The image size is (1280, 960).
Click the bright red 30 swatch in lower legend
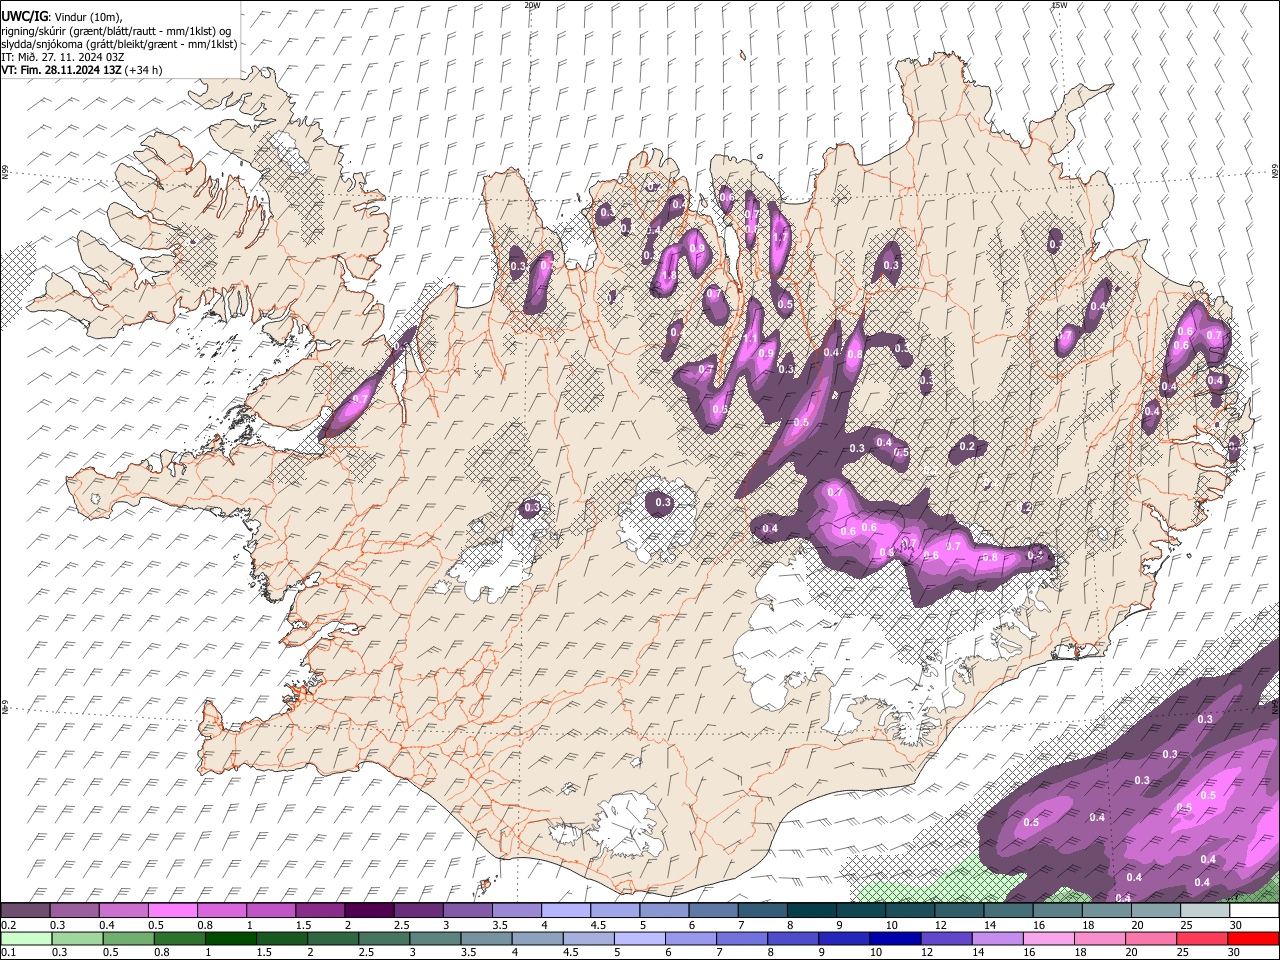point(1253,938)
